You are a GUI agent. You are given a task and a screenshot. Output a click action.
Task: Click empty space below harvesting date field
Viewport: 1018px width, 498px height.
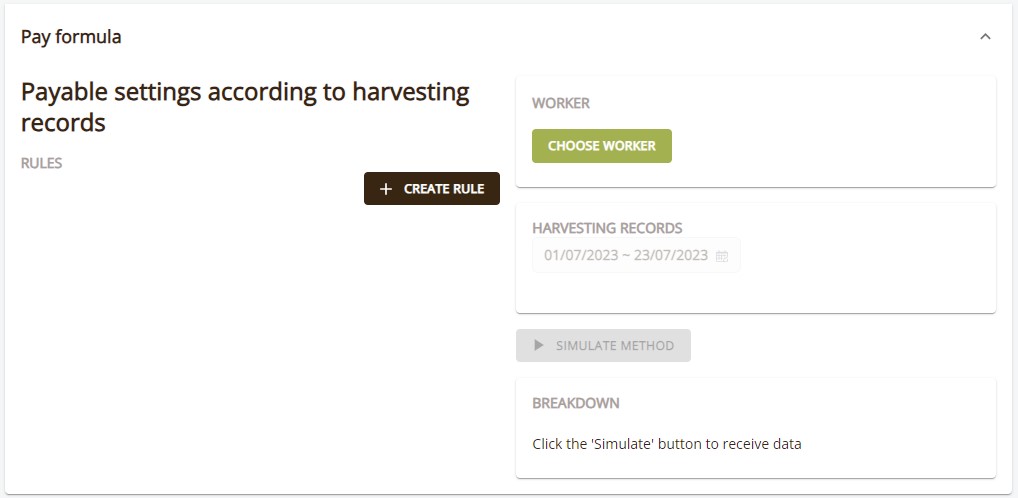[753, 292]
